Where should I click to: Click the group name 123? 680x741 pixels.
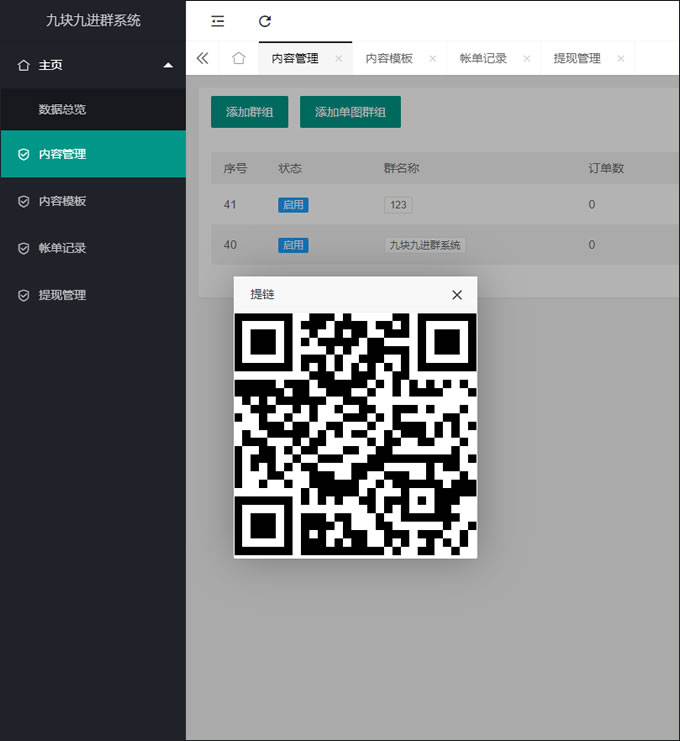tap(398, 205)
